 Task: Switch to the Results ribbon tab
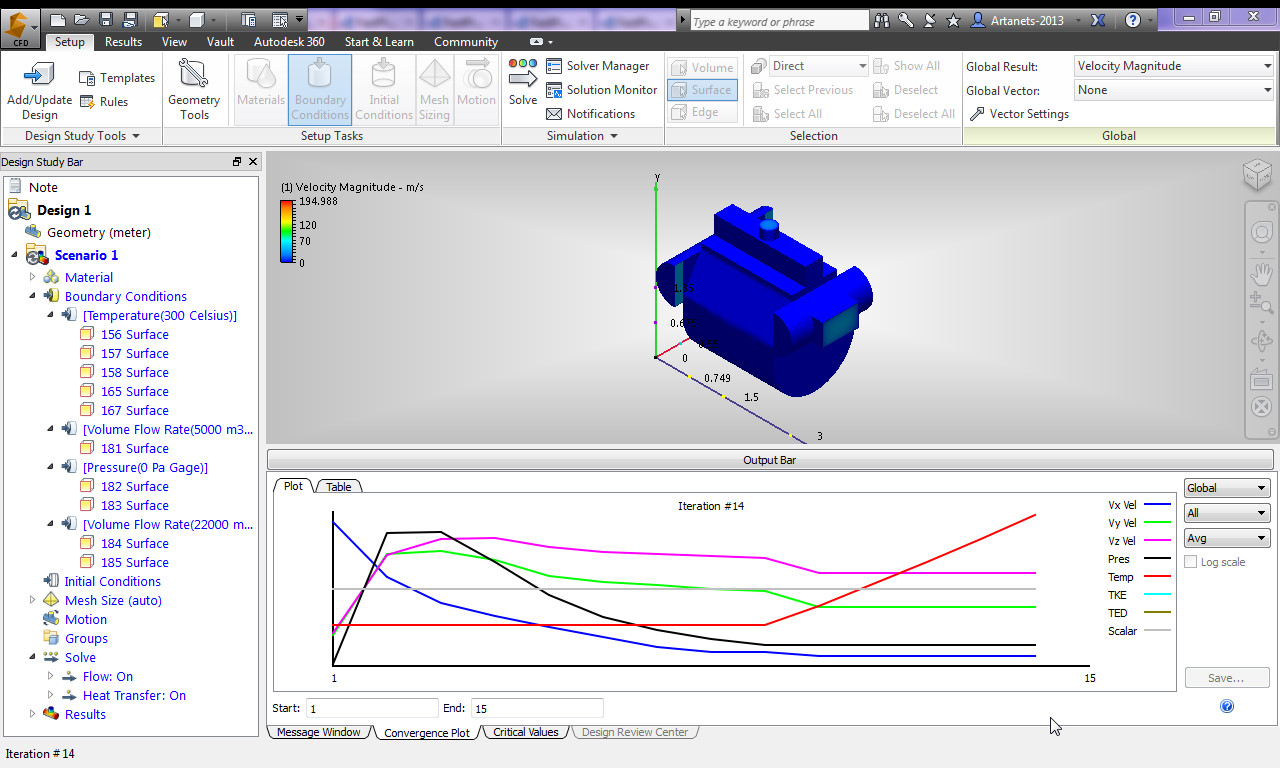123,42
